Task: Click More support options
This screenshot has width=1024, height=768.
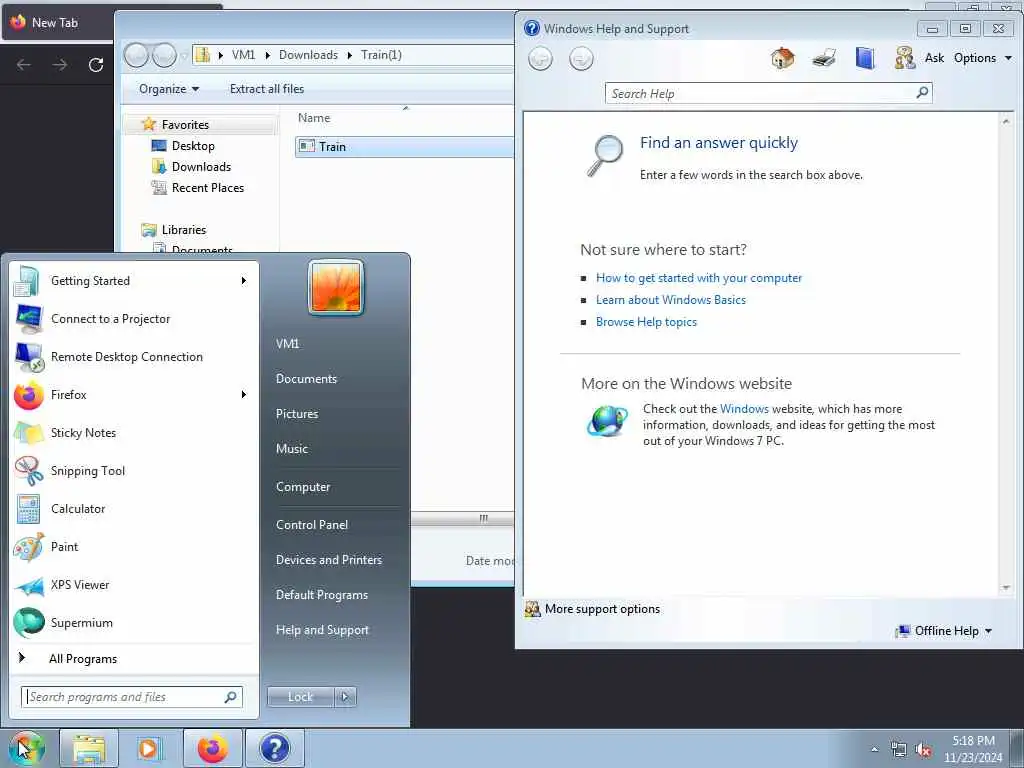Action: click(593, 609)
